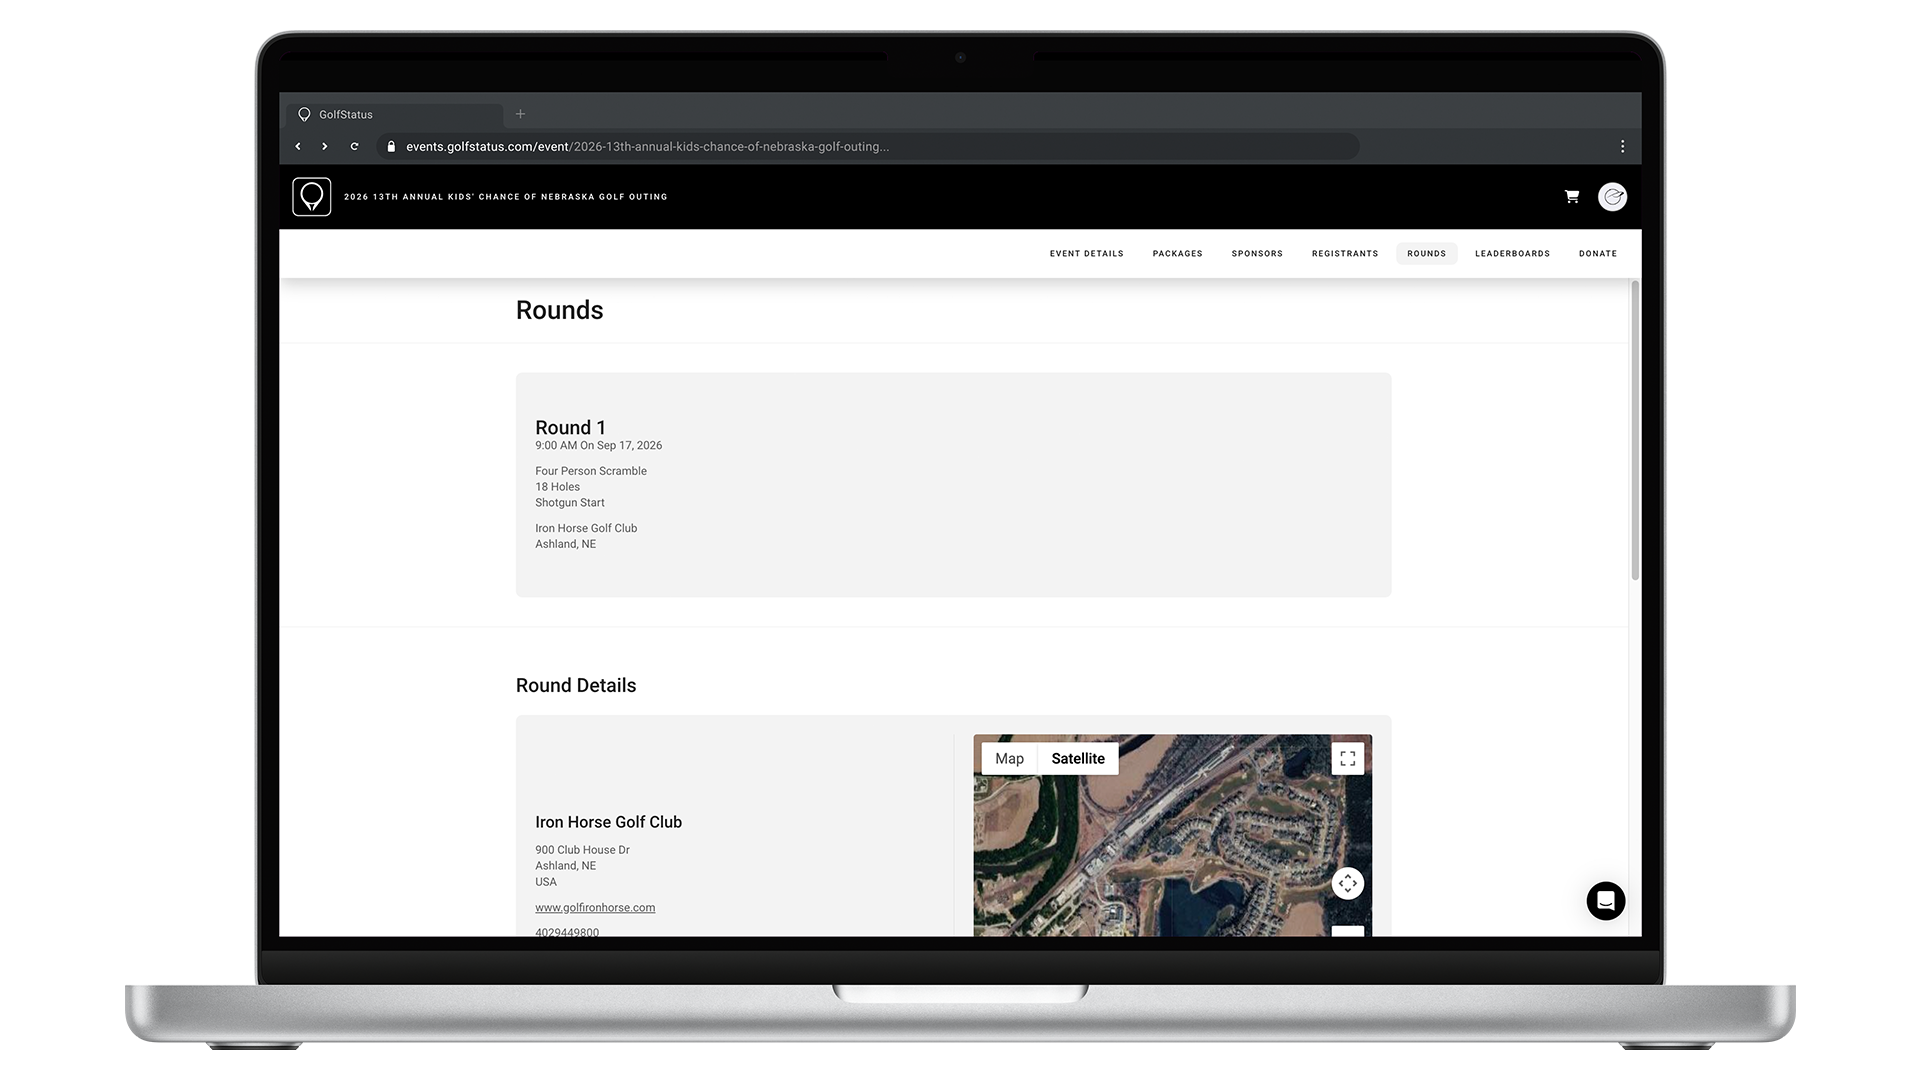Click the phone number 4029449800
Screen dimensions: 1920x1080
coord(567,932)
